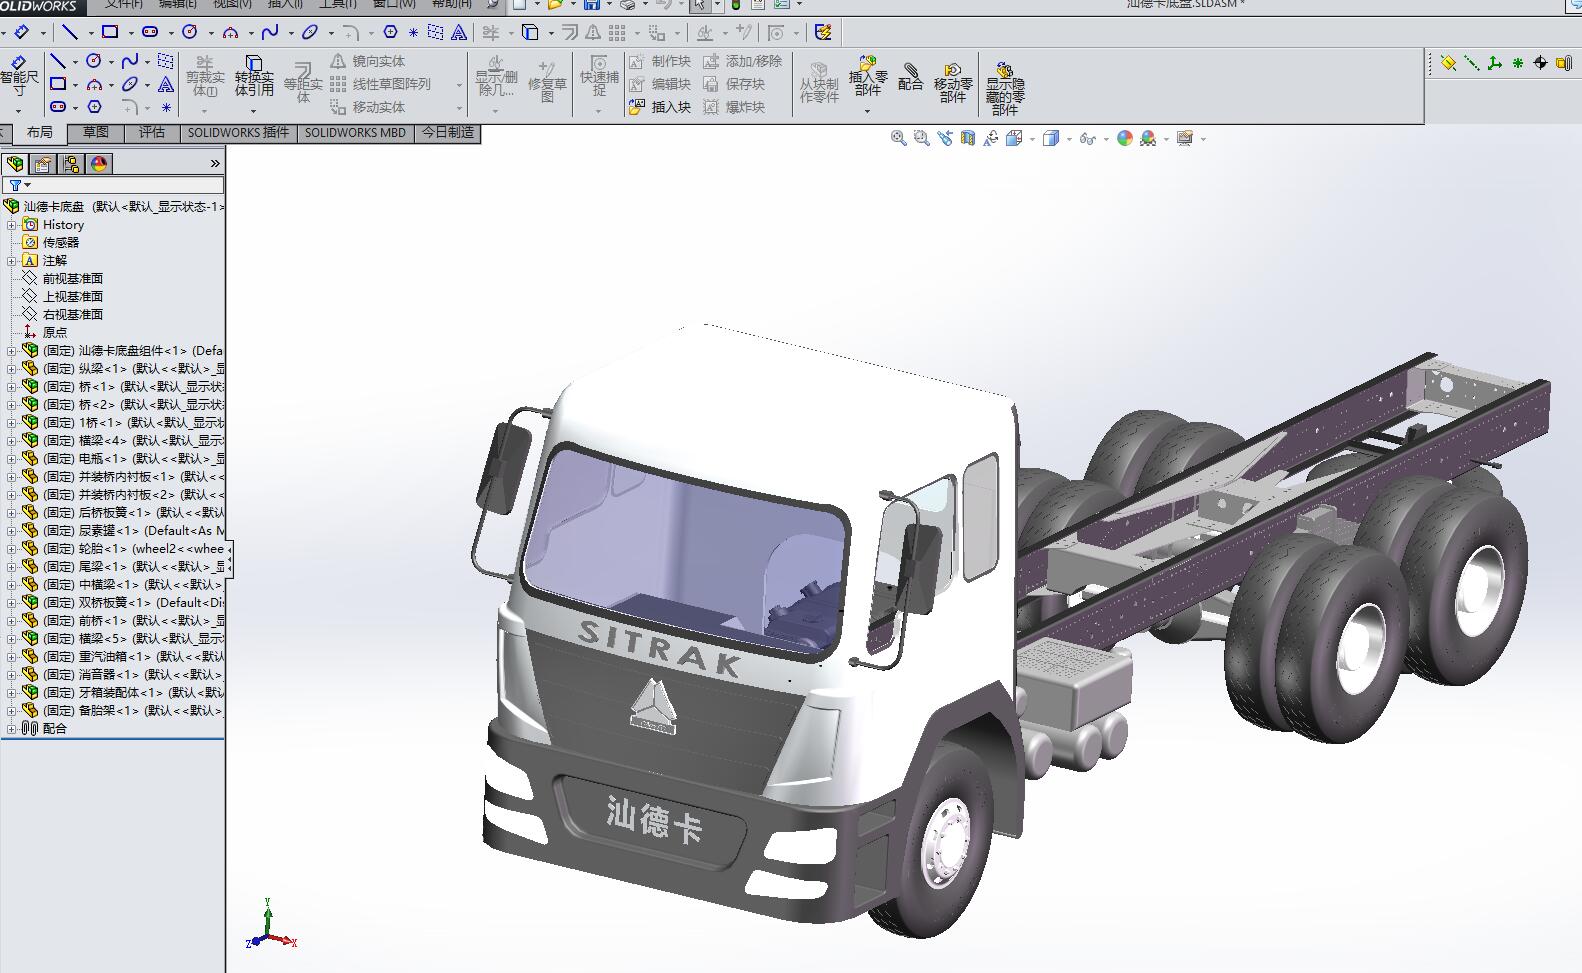Click the 编辑块 edit block button
The width and height of the screenshot is (1582, 973).
pos(660,85)
